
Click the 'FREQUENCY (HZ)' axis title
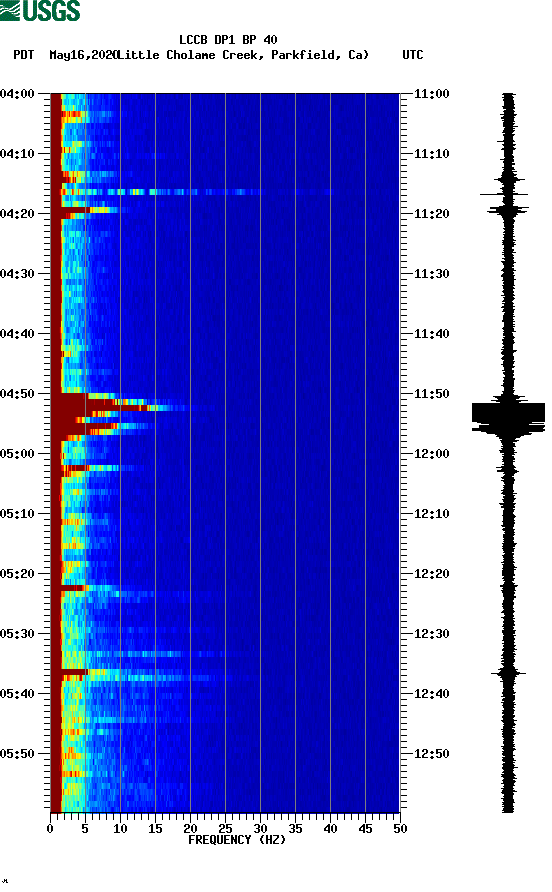[237, 840]
